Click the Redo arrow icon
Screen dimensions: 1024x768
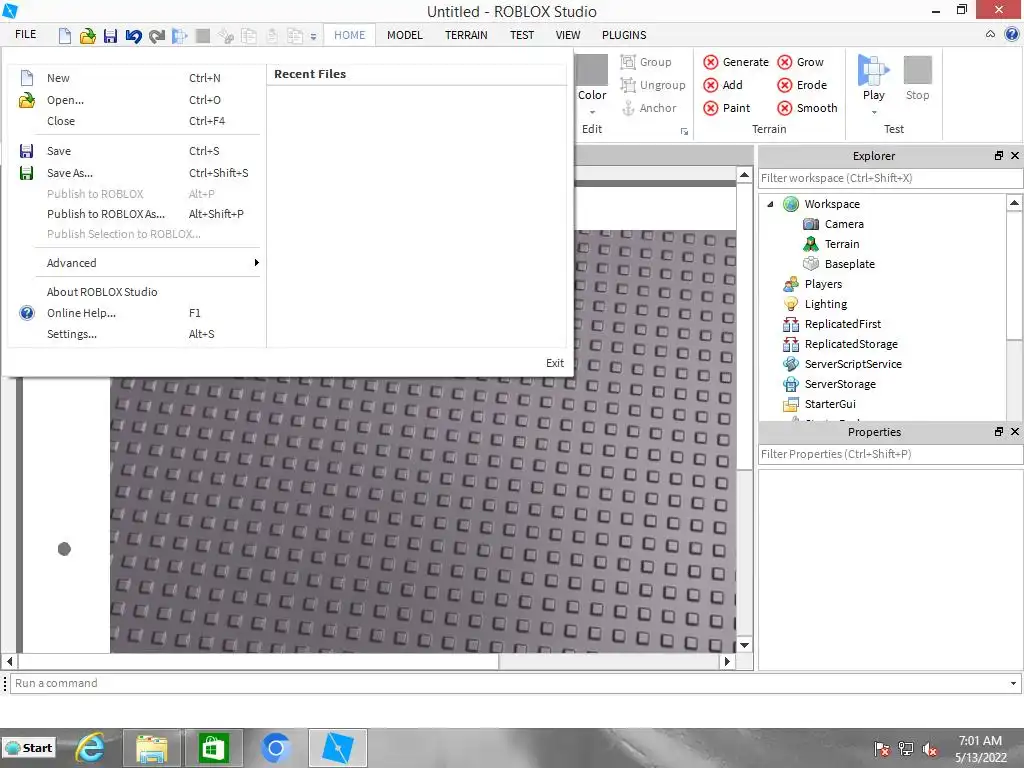tap(157, 35)
